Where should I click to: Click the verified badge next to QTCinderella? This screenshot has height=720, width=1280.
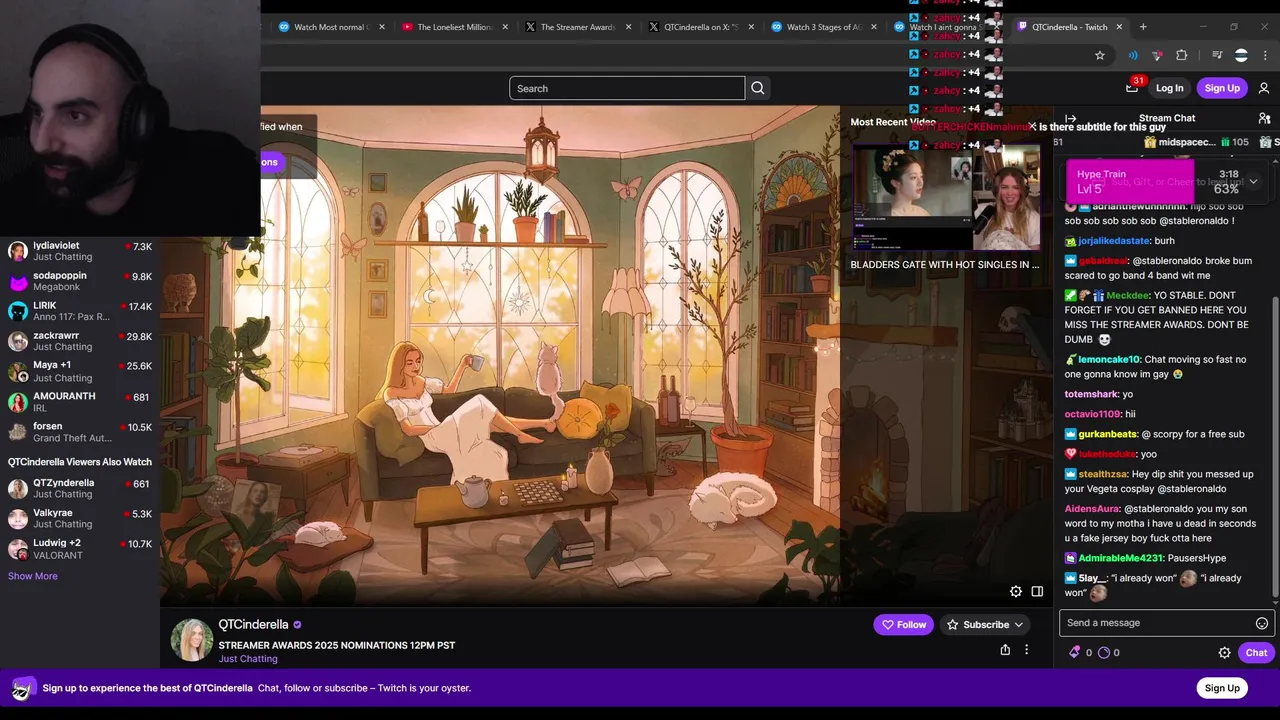[297, 625]
